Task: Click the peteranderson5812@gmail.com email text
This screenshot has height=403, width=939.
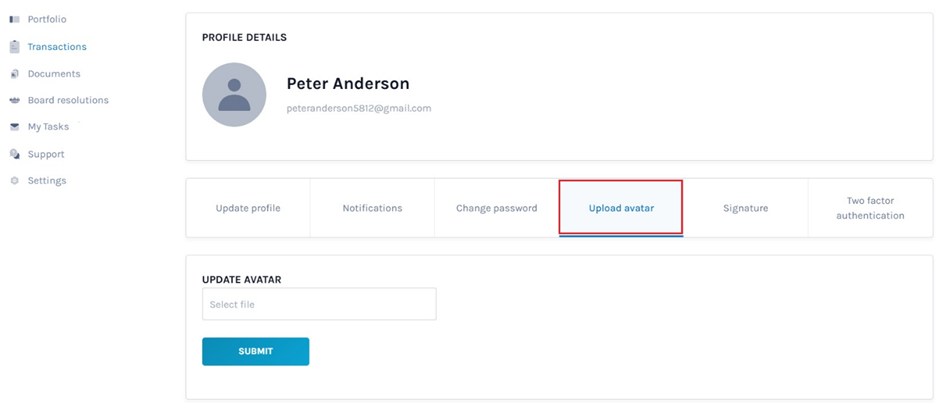Action: 359,109
